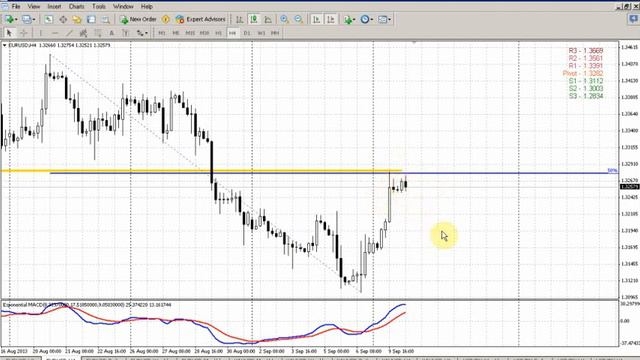Select the horizontal line tool
The width and height of the screenshot is (640, 360).
click(55, 33)
